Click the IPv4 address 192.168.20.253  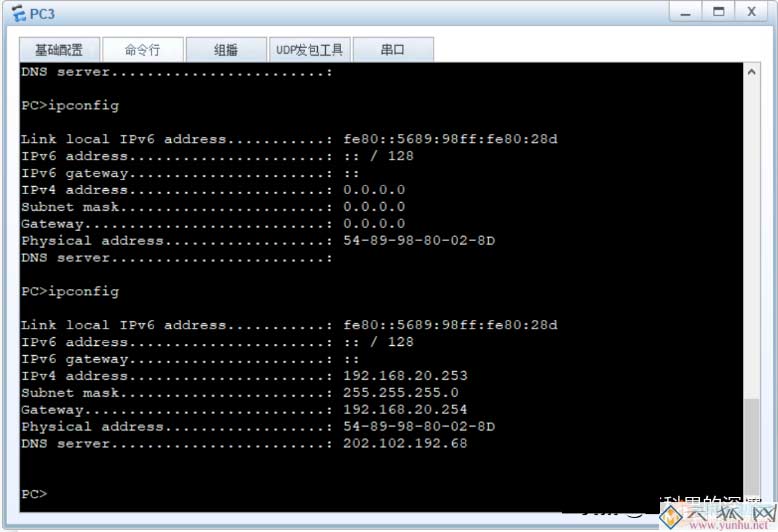(x=405, y=376)
